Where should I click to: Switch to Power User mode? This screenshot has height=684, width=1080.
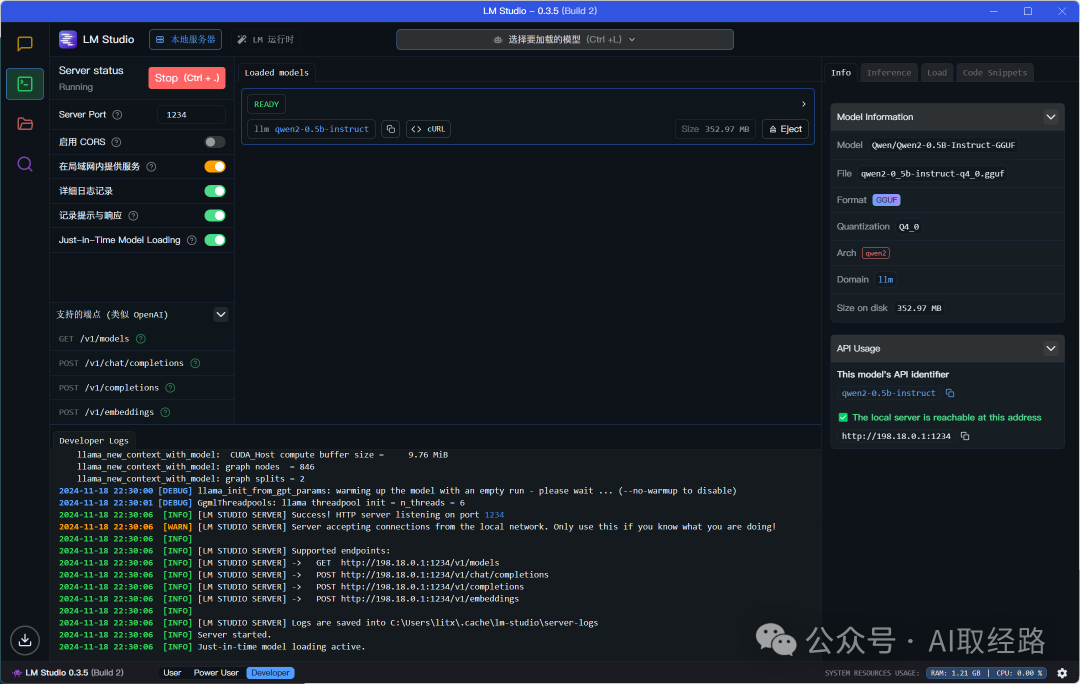point(216,673)
